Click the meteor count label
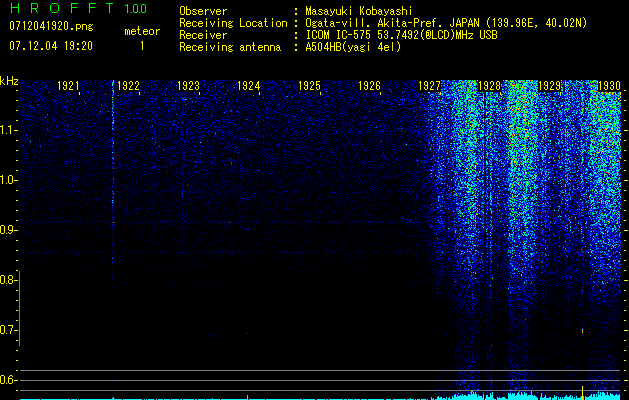 [142, 31]
